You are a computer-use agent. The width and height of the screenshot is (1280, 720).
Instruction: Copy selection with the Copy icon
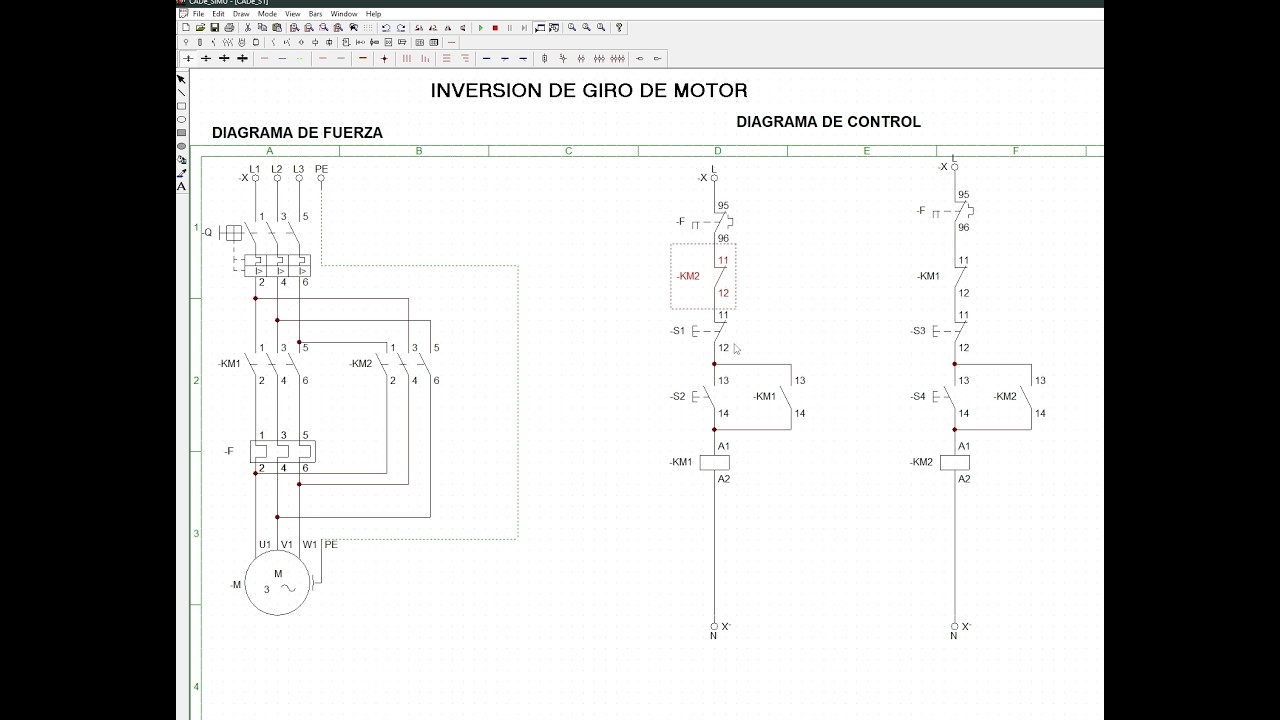(x=262, y=28)
